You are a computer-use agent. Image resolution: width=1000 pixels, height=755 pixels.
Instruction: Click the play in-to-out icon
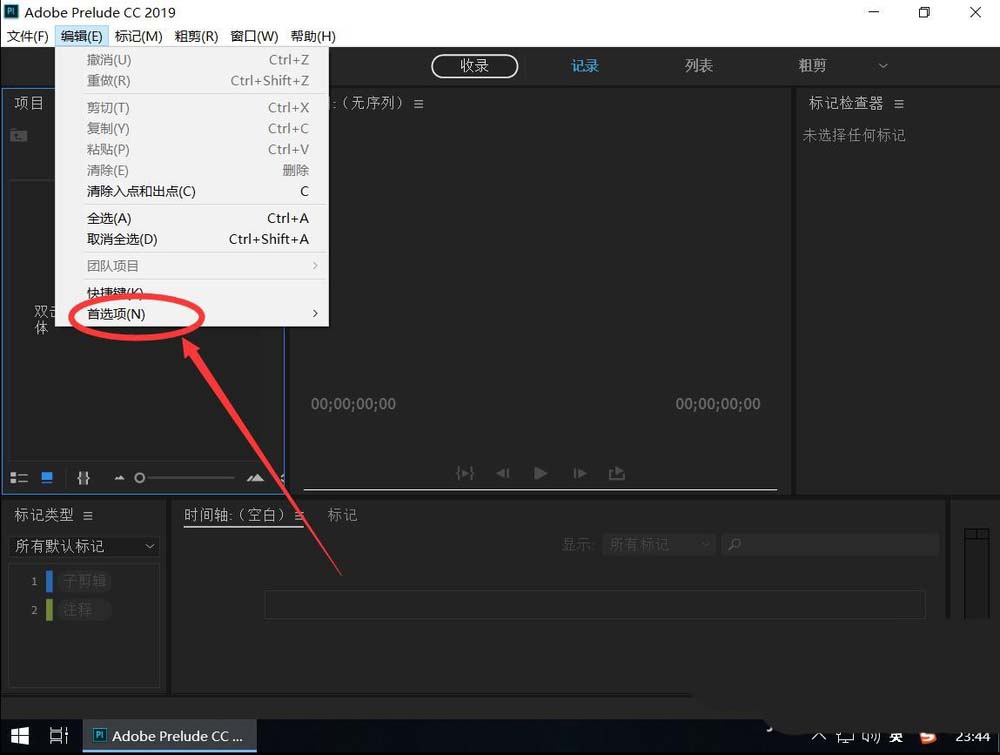[x=464, y=473]
